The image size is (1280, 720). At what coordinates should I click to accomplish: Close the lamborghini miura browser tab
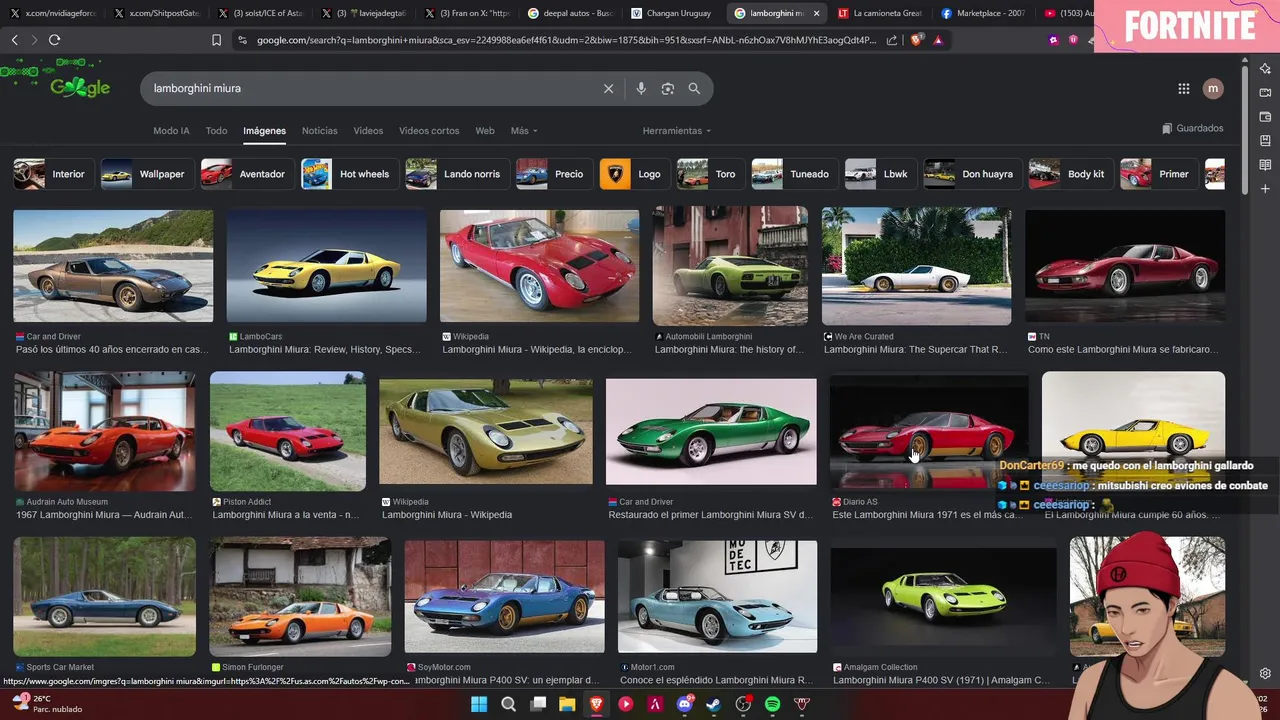[x=816, y=13]
